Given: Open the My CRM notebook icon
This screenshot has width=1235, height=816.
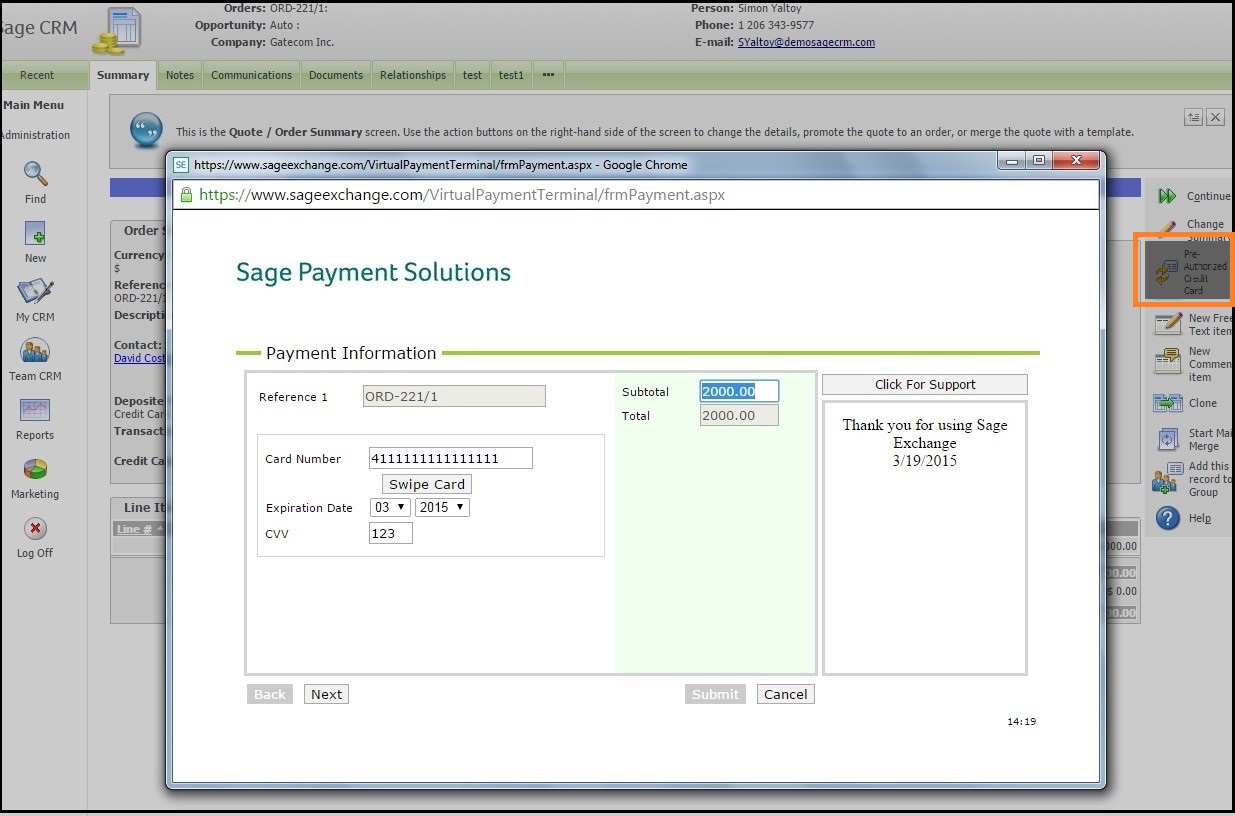Looking at the screenshot, I should click(35, 292).
